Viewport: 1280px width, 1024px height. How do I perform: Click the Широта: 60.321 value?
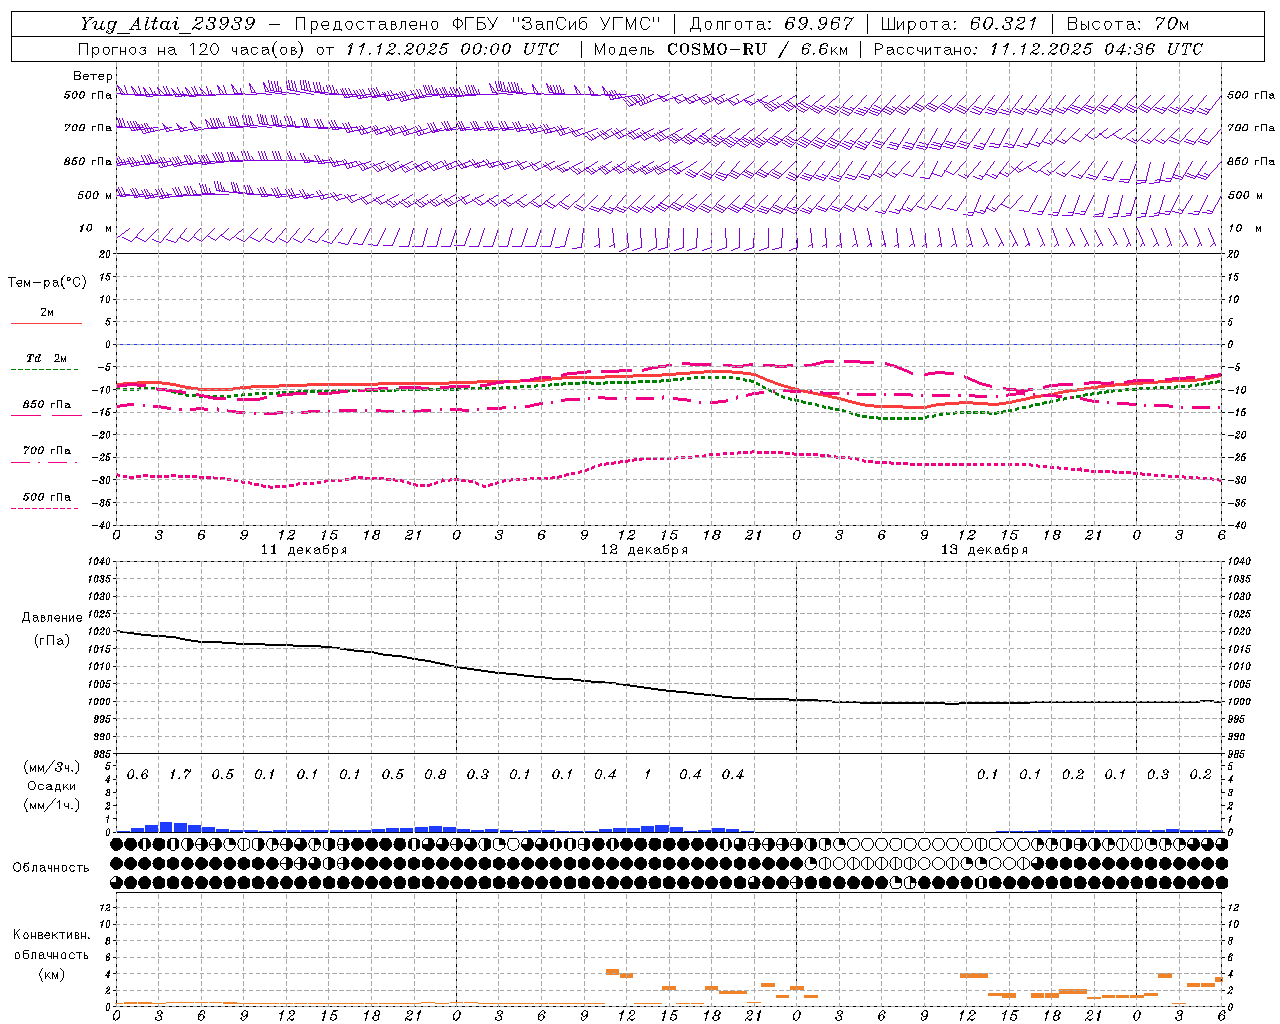[x=959, y=24]
